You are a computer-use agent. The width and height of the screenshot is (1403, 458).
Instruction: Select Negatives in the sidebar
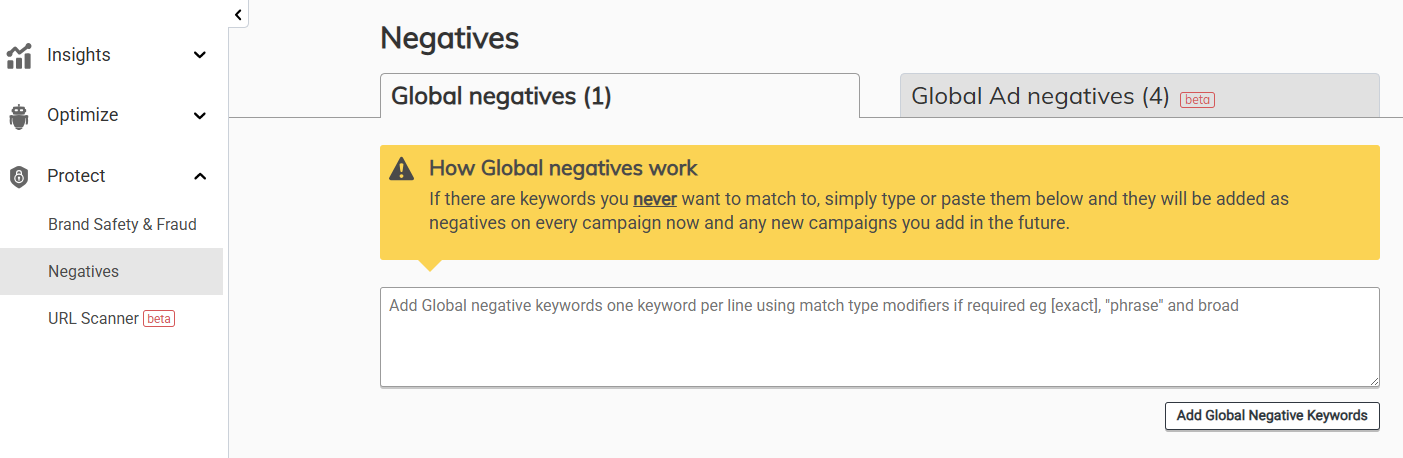[x=83, y=272]
